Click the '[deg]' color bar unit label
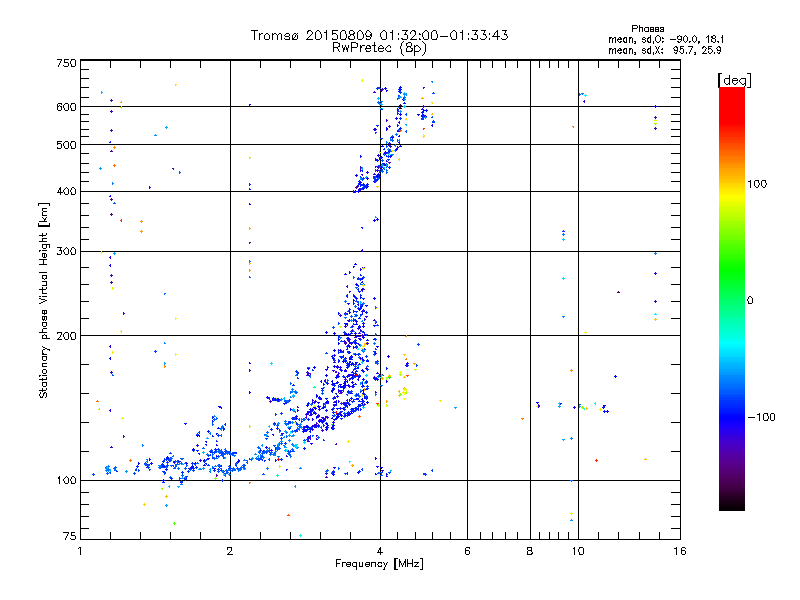Screen dimensions: 800x600 click(x=734, y=80)
